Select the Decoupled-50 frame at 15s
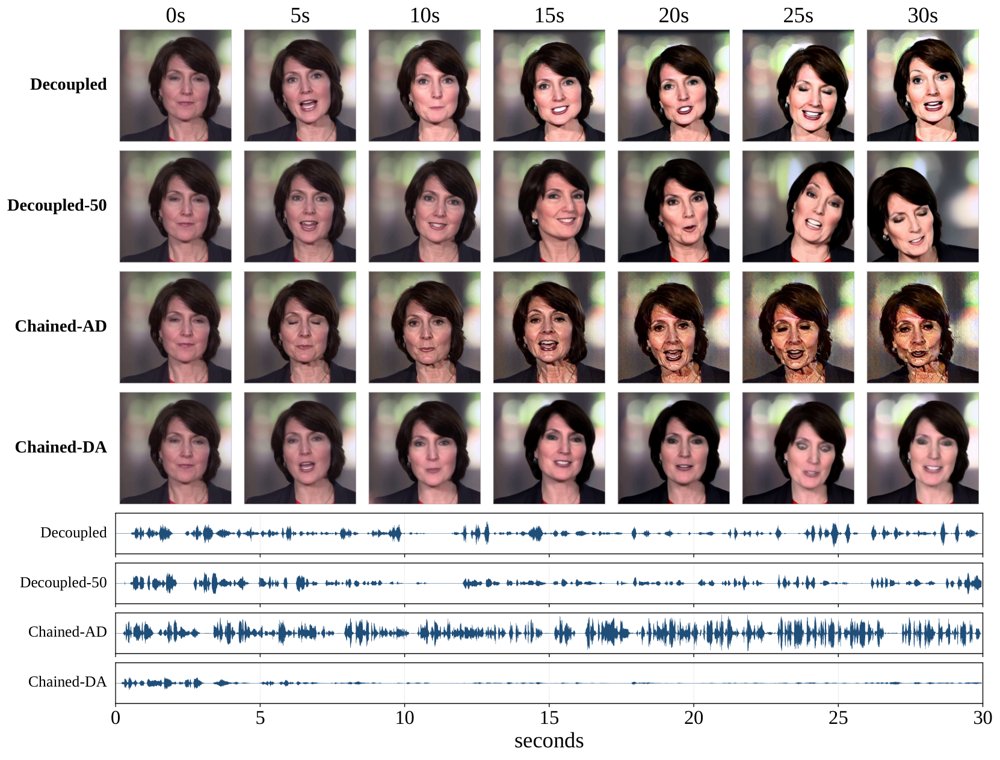Viewport: 1000px width, 760px height. tap(549, 207)
